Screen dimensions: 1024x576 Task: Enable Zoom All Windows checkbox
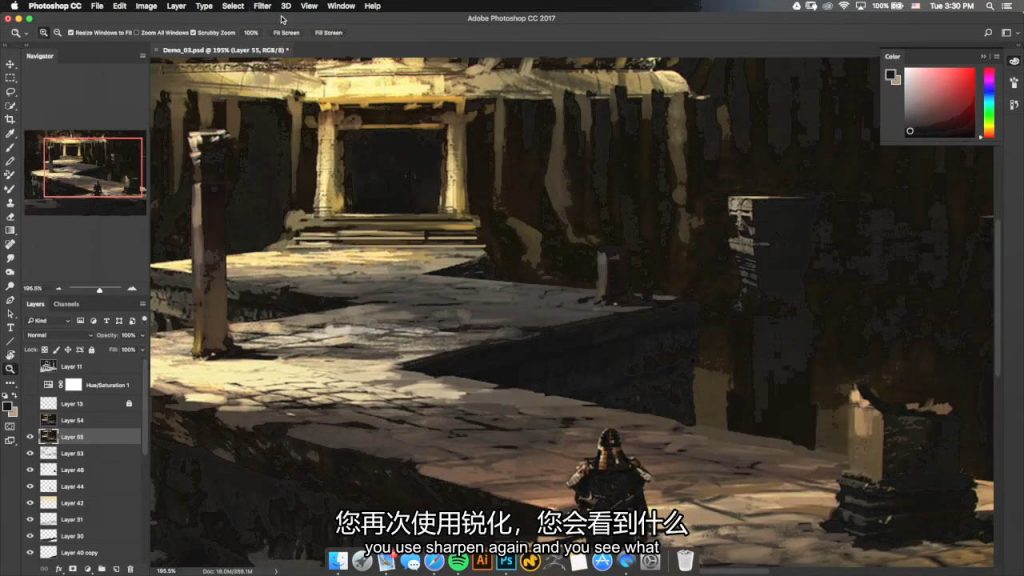click(136, 33)
